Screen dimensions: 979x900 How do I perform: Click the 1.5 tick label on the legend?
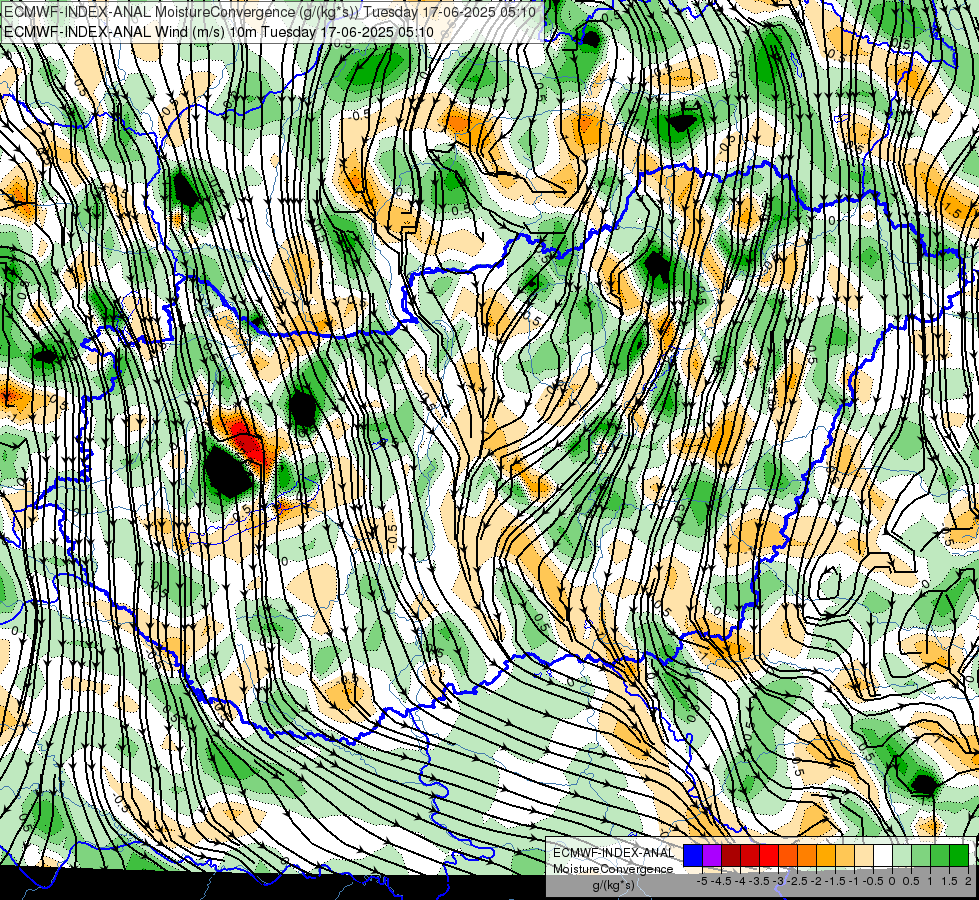(x=948, y=881)
